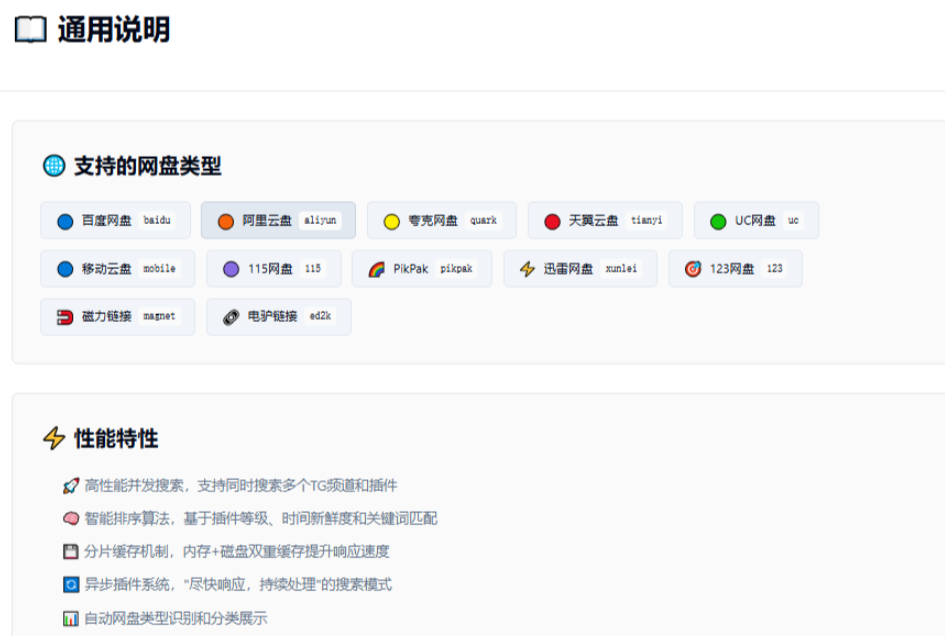This screenshot has width=945, height=636.
Task: Choose the 电驴链接 label
Action: (x=272, y=316)
